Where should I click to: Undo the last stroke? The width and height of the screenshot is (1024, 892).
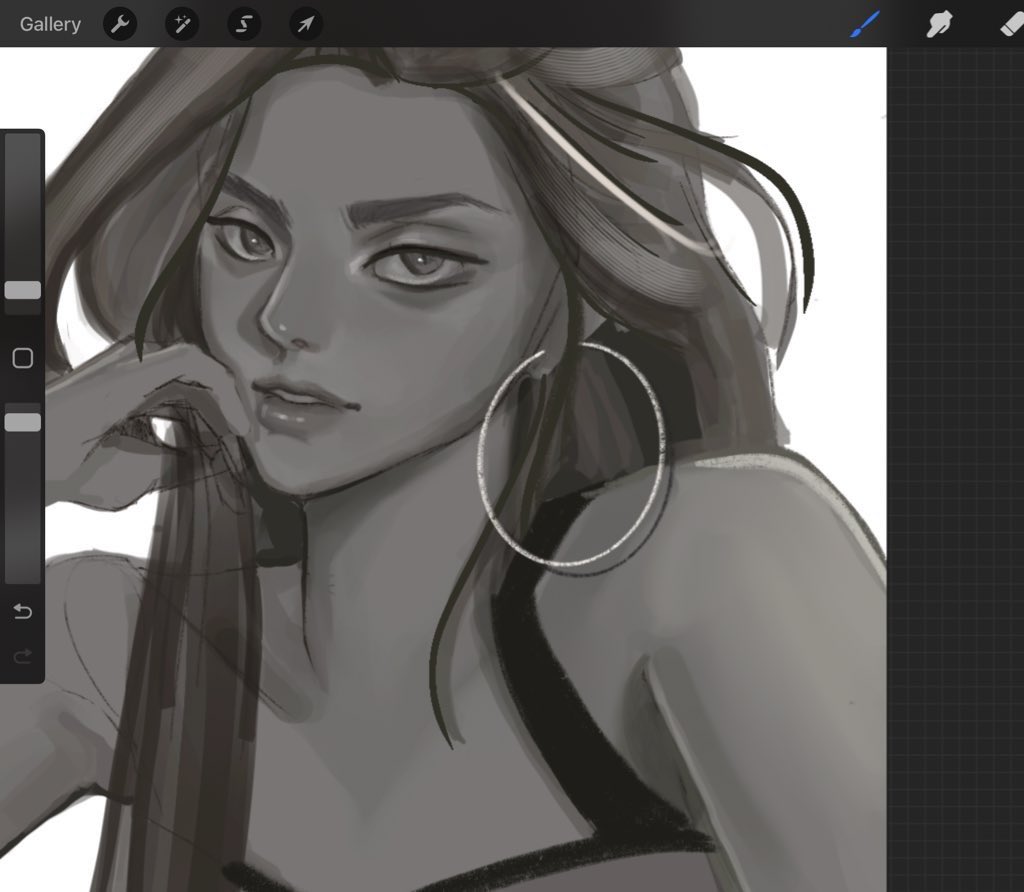[23, 611]
